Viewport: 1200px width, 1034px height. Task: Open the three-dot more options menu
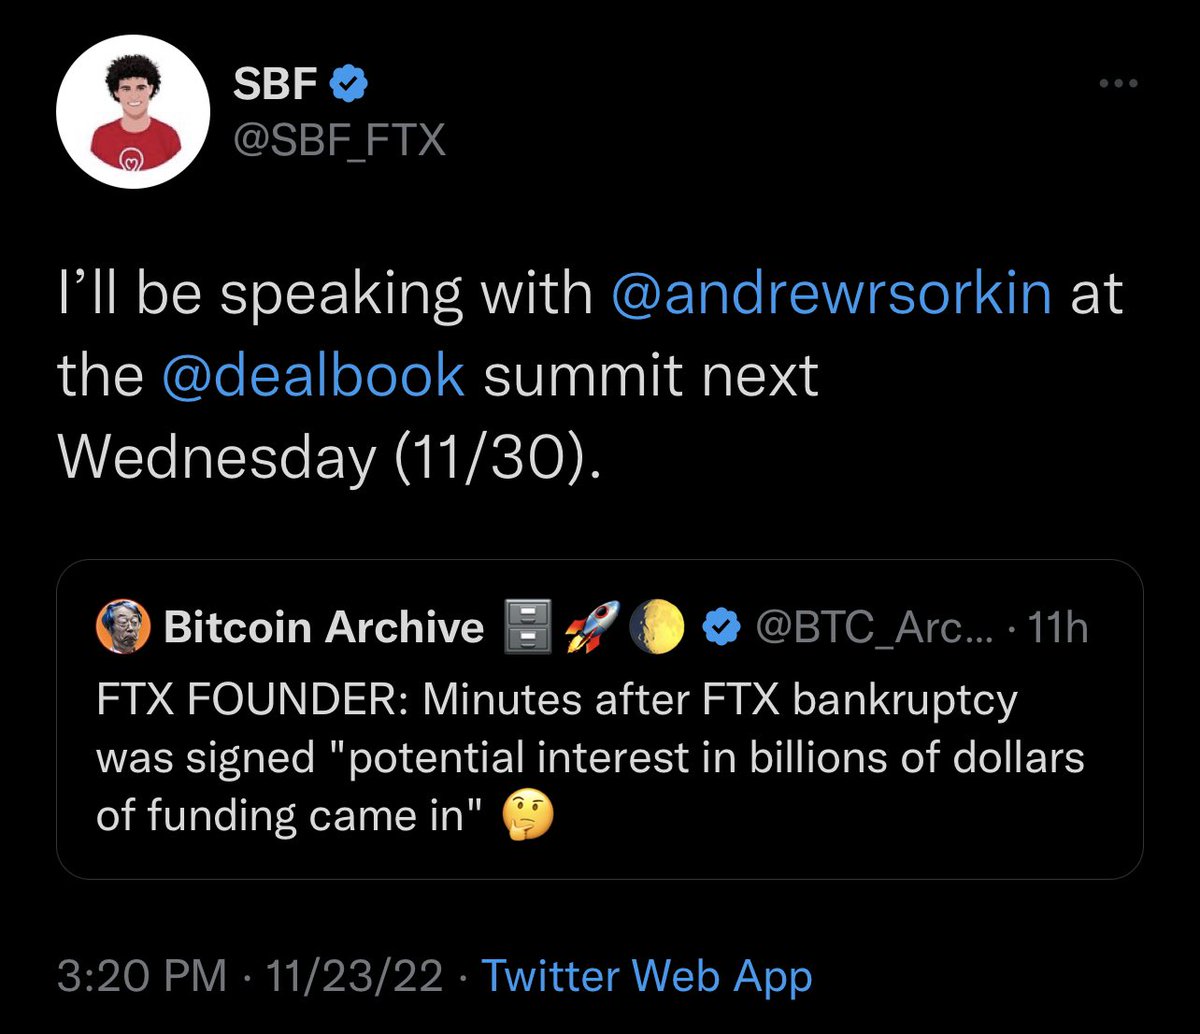(x=1118, y=85)
